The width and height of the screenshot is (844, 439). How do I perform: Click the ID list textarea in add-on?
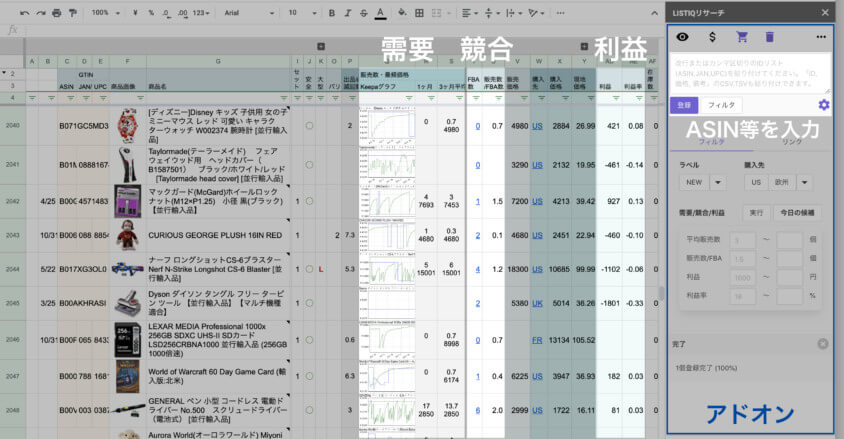(x=750, y=74)
